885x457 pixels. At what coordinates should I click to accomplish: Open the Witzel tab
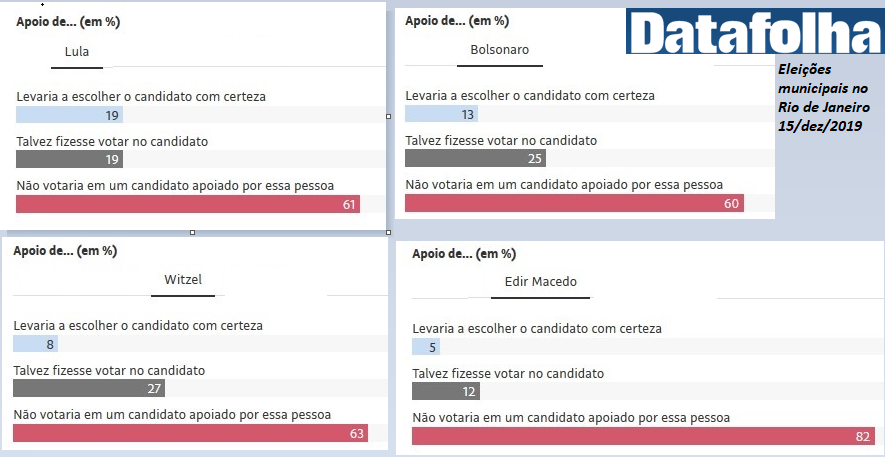pos(183,280)
